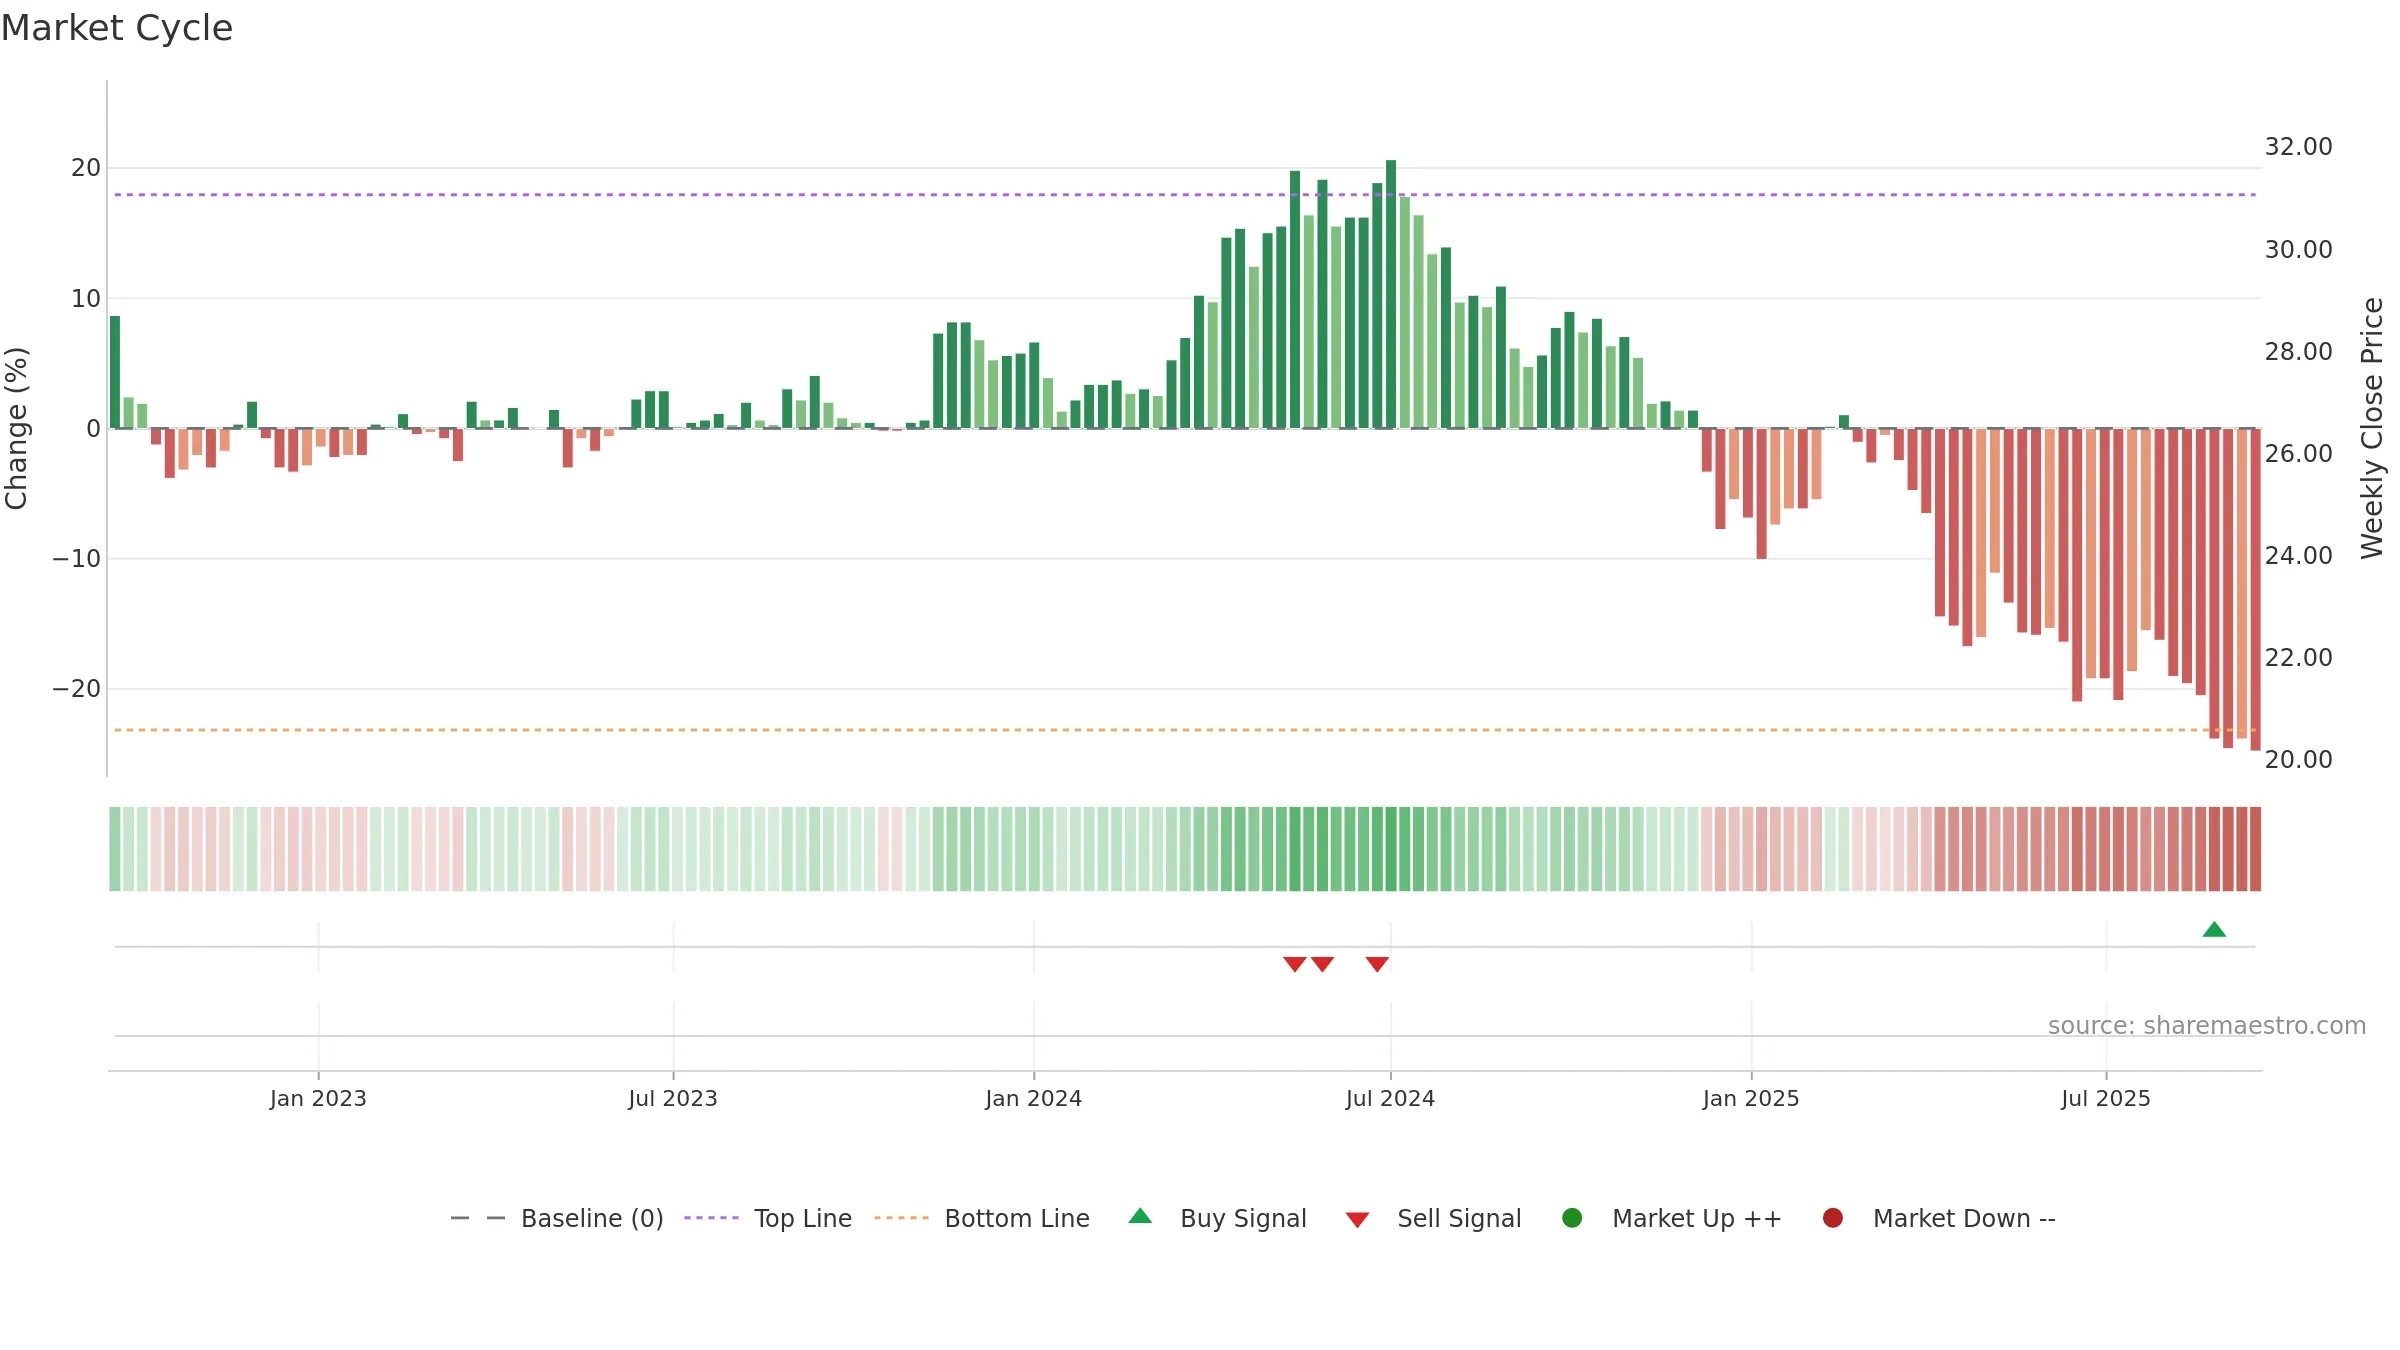Click the Sell Signal legend label
Viewport: 2400px width, 1350px height.
click(x=1459, y=1218)
